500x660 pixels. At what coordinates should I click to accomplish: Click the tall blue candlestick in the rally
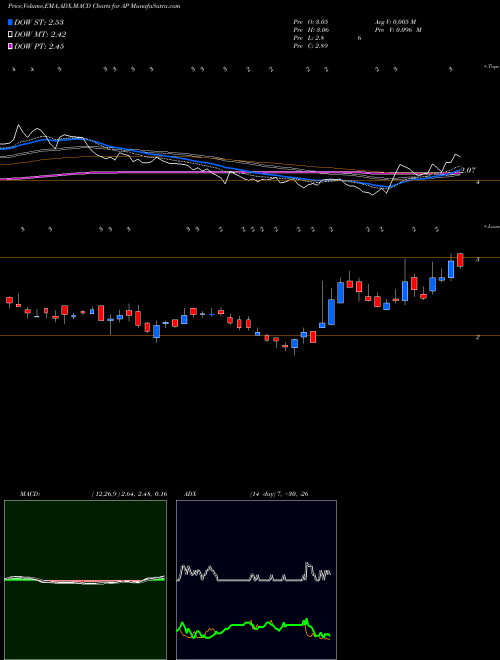coord(331,312)
